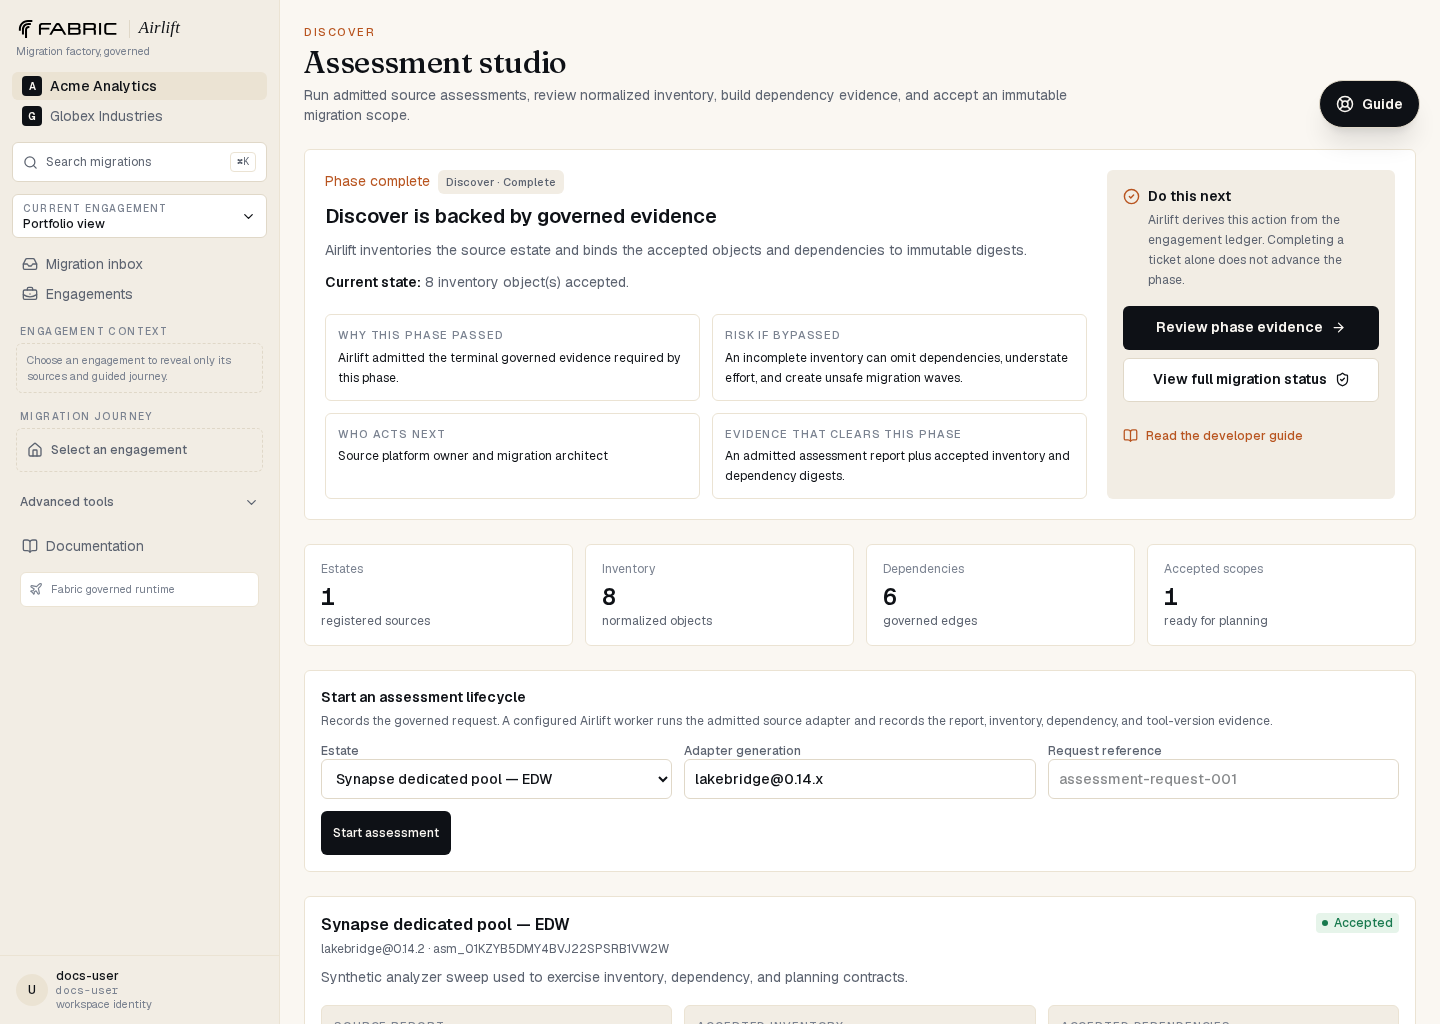Click Start assessment button

click(x=386, y=833)
